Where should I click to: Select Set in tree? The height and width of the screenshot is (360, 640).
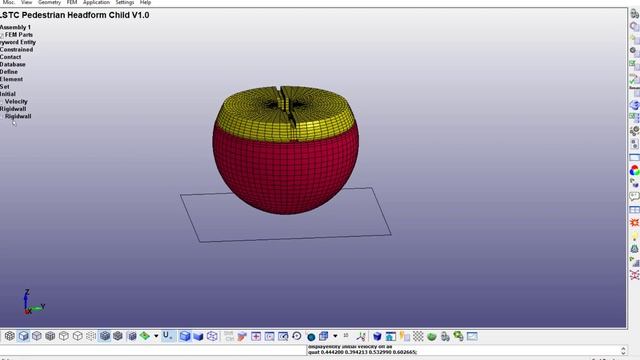pos(4,87)
